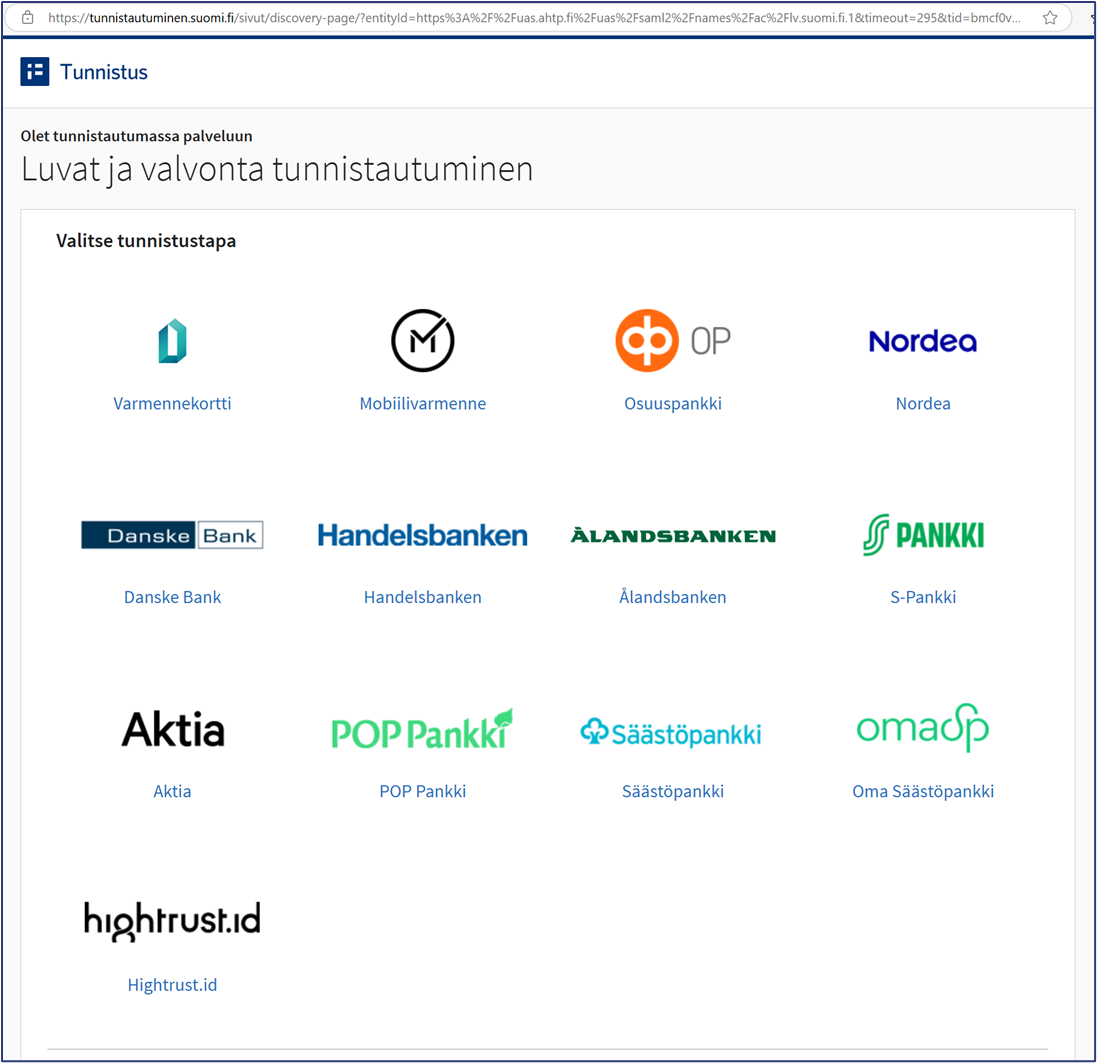Click the Danske Bank text link
Screen dimensions: 1097x1063
pyautogui.click(x=172, y=597)
